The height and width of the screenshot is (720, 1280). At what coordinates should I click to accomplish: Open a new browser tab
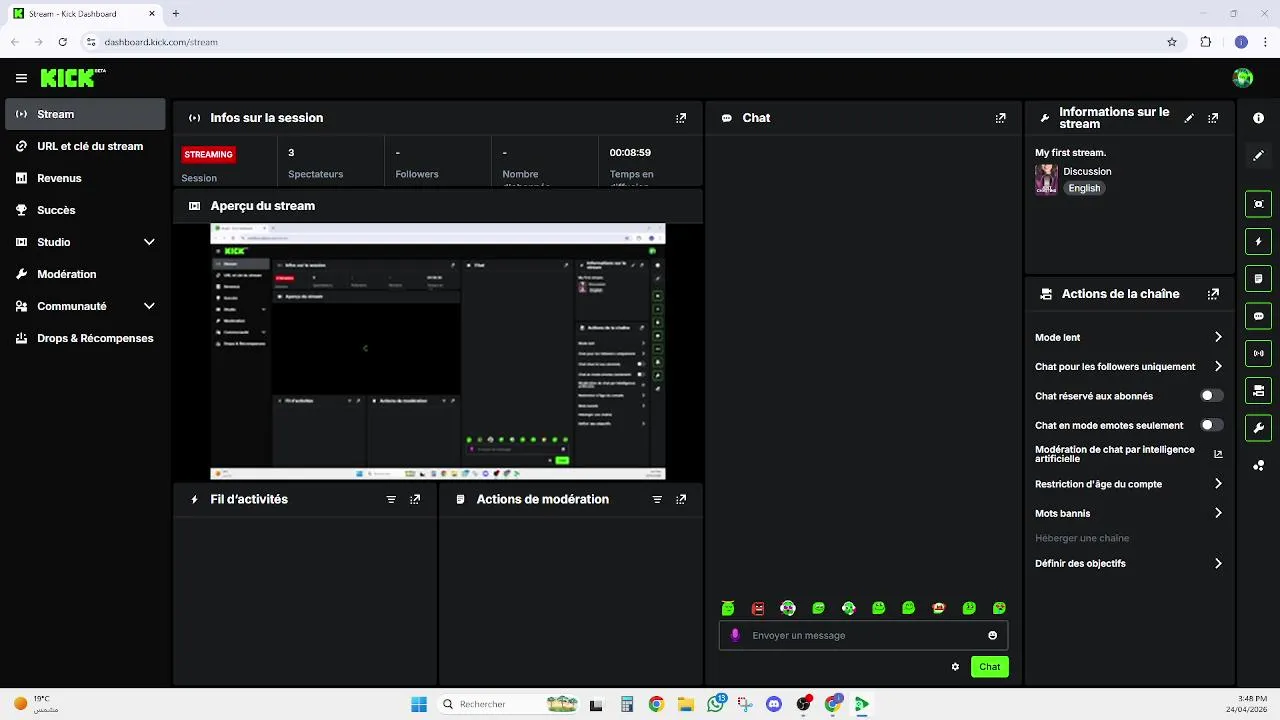click(175, 14)
